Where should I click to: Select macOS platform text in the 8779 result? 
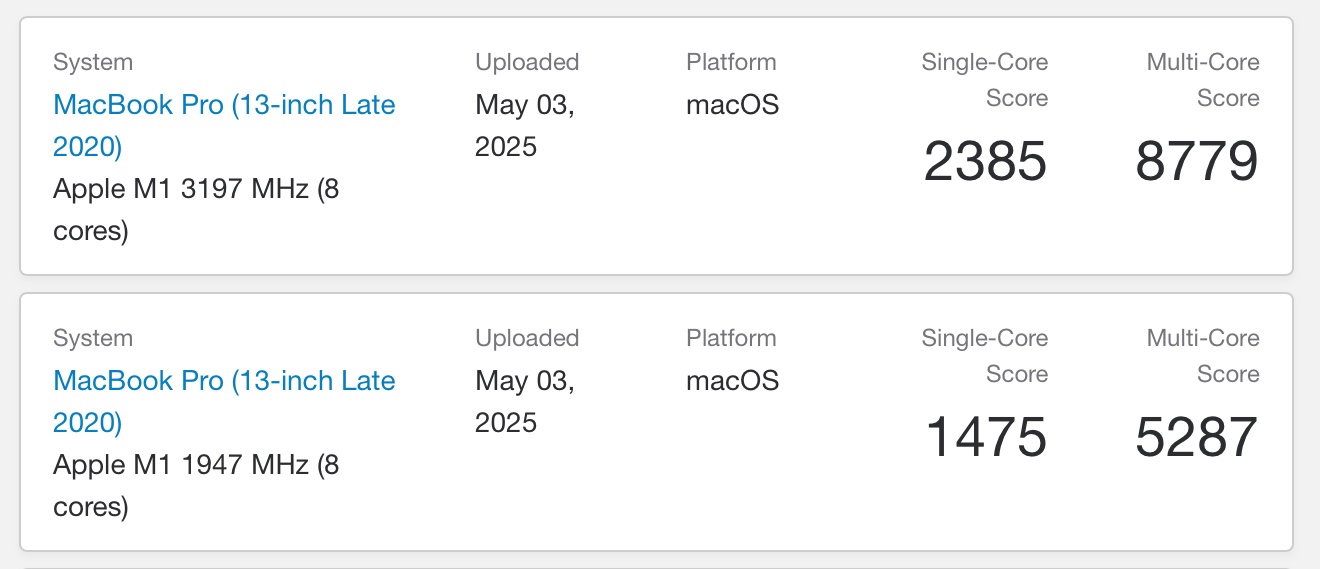pyautogui.click(x=732, y=105)
